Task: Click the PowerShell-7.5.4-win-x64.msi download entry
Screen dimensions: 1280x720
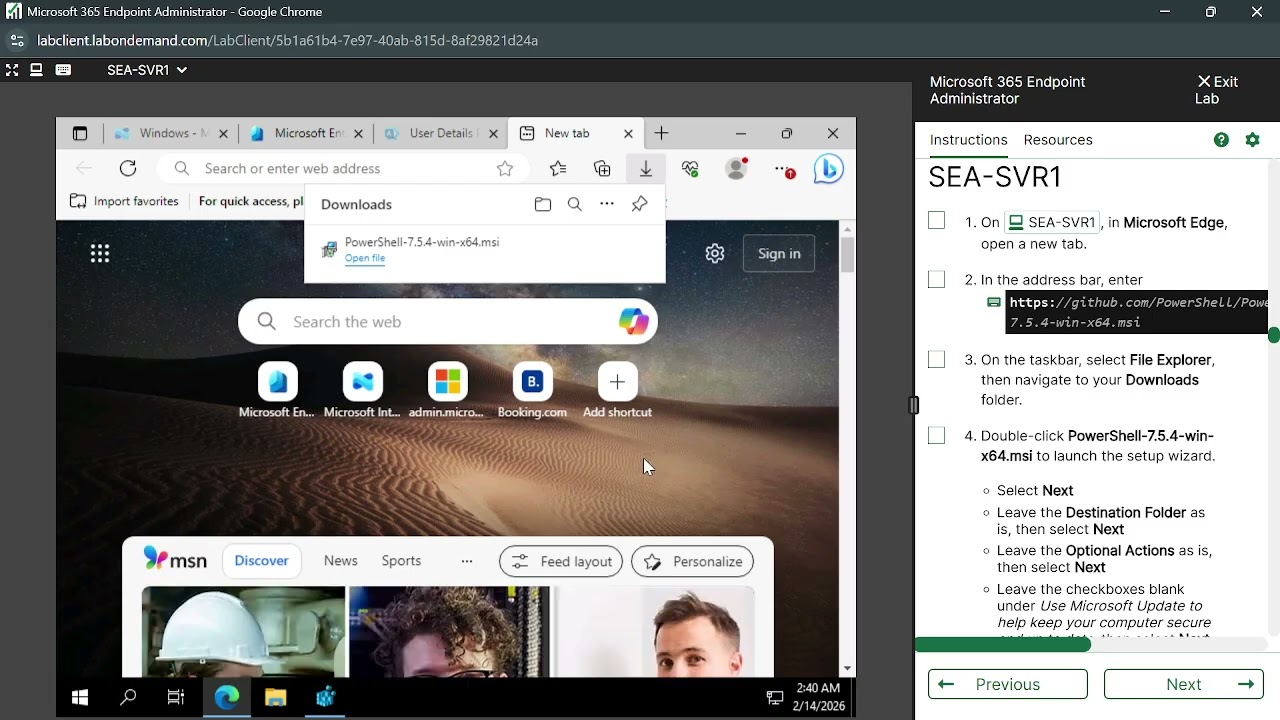Action: [485, 250]
